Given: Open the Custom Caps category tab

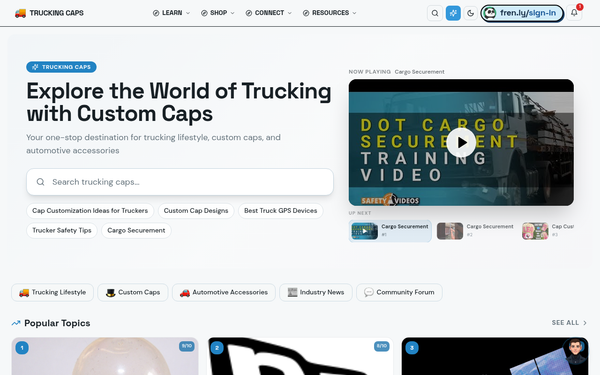Looking at the screenshot, I should [x=133, y=292].
